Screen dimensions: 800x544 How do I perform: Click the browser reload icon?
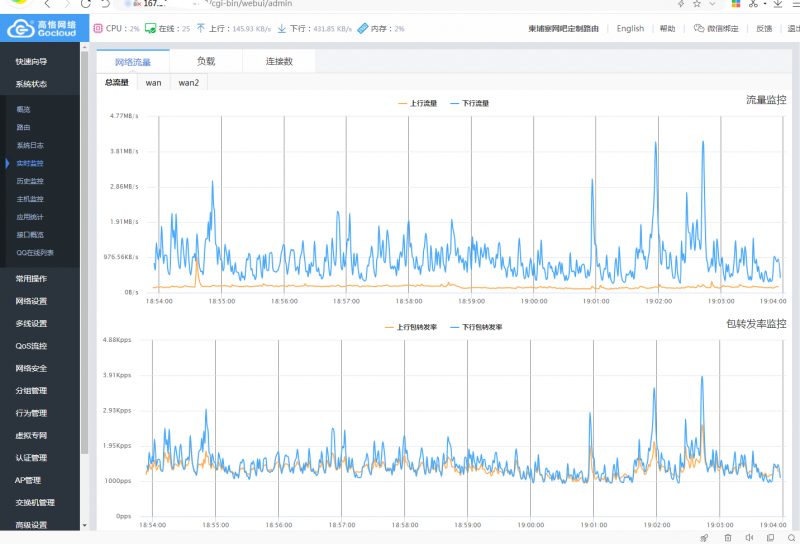tap(85, 4)
